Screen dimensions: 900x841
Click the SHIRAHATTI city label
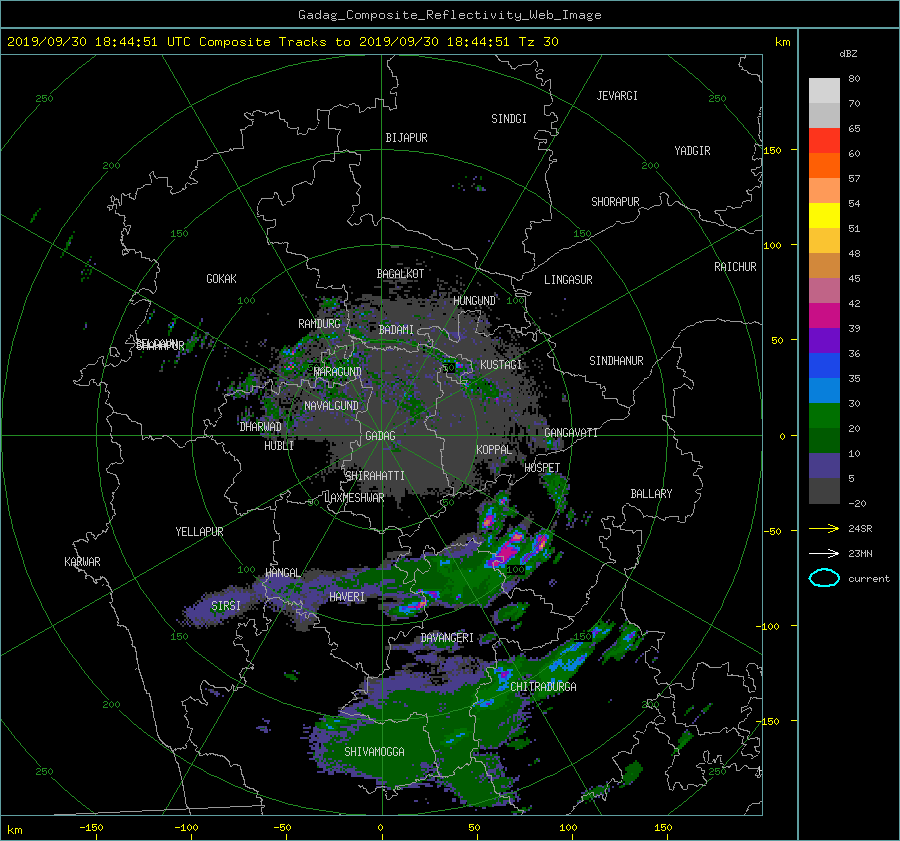tap(375, 476)
